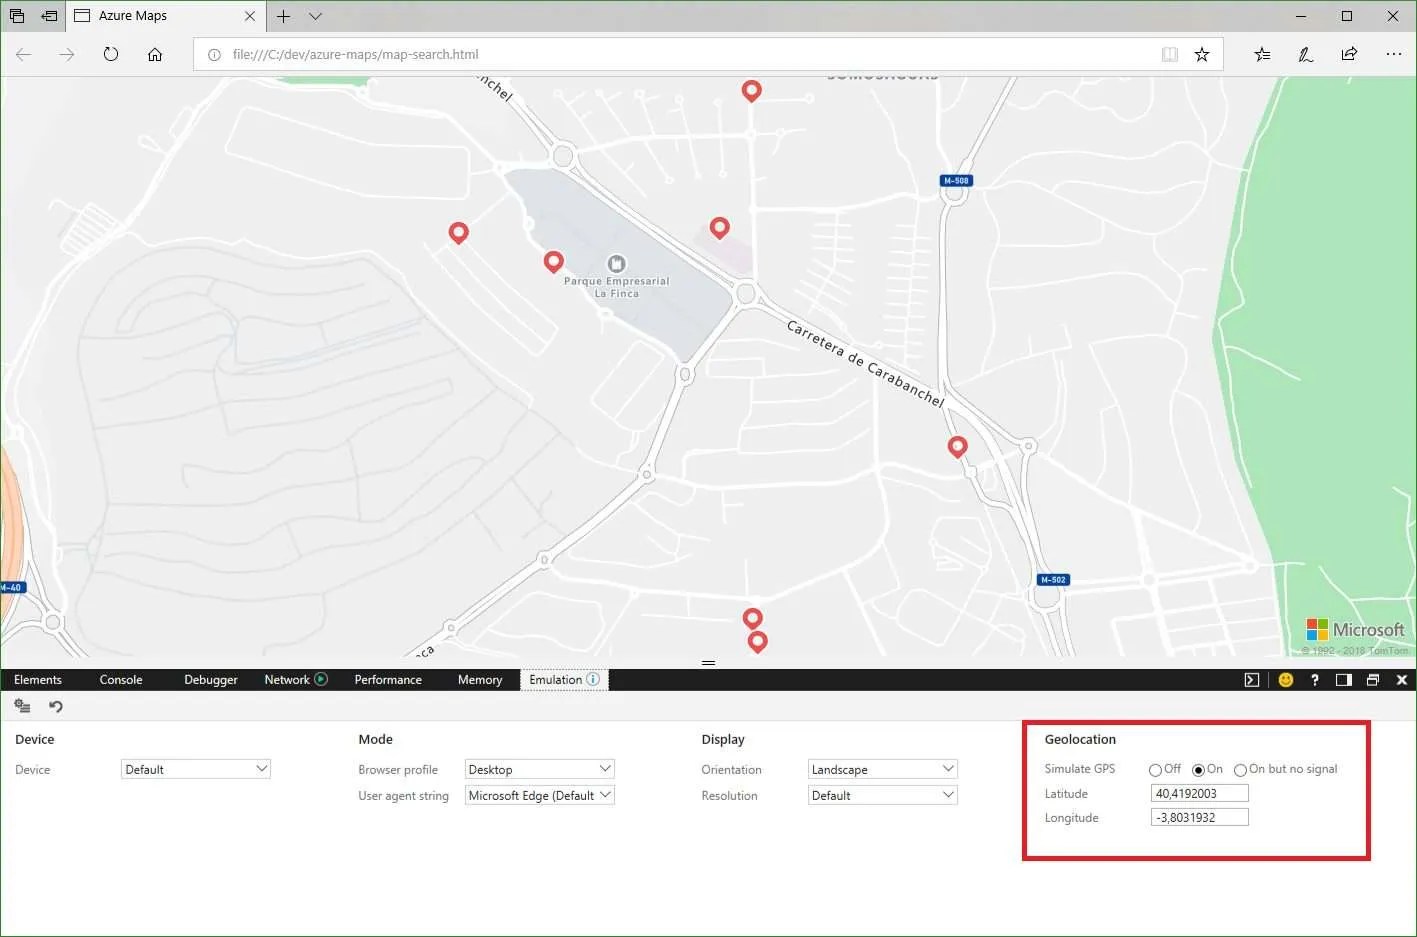Screen dimensions: 1417x937
Task: Open the Device dropdown
Action: click(196, 769)
